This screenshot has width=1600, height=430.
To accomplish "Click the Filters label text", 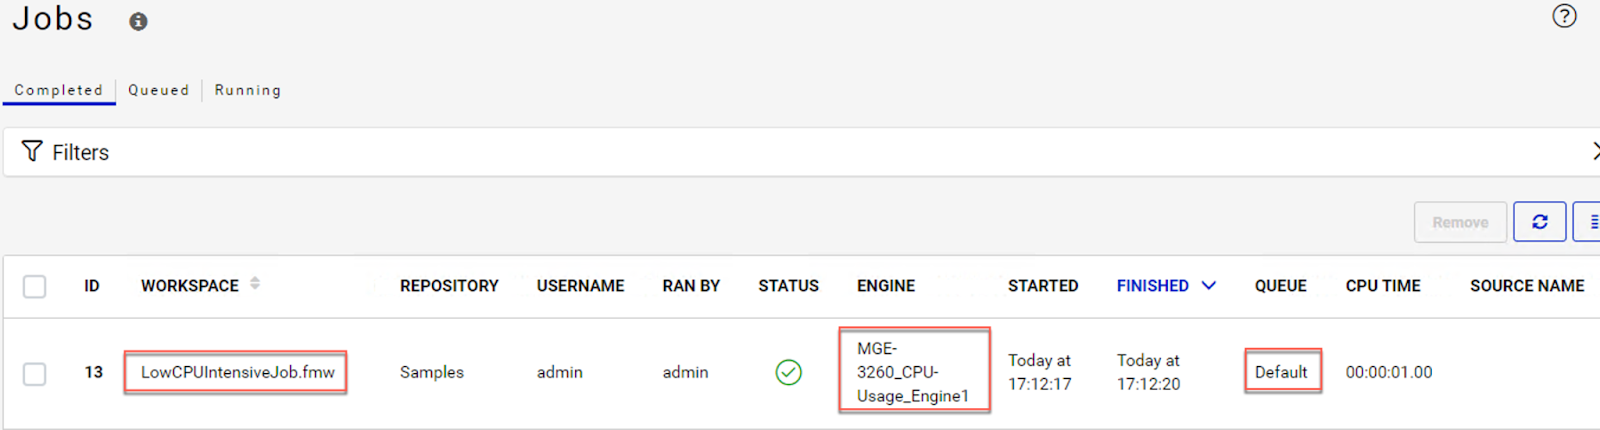I will click(x=81, y=152).
